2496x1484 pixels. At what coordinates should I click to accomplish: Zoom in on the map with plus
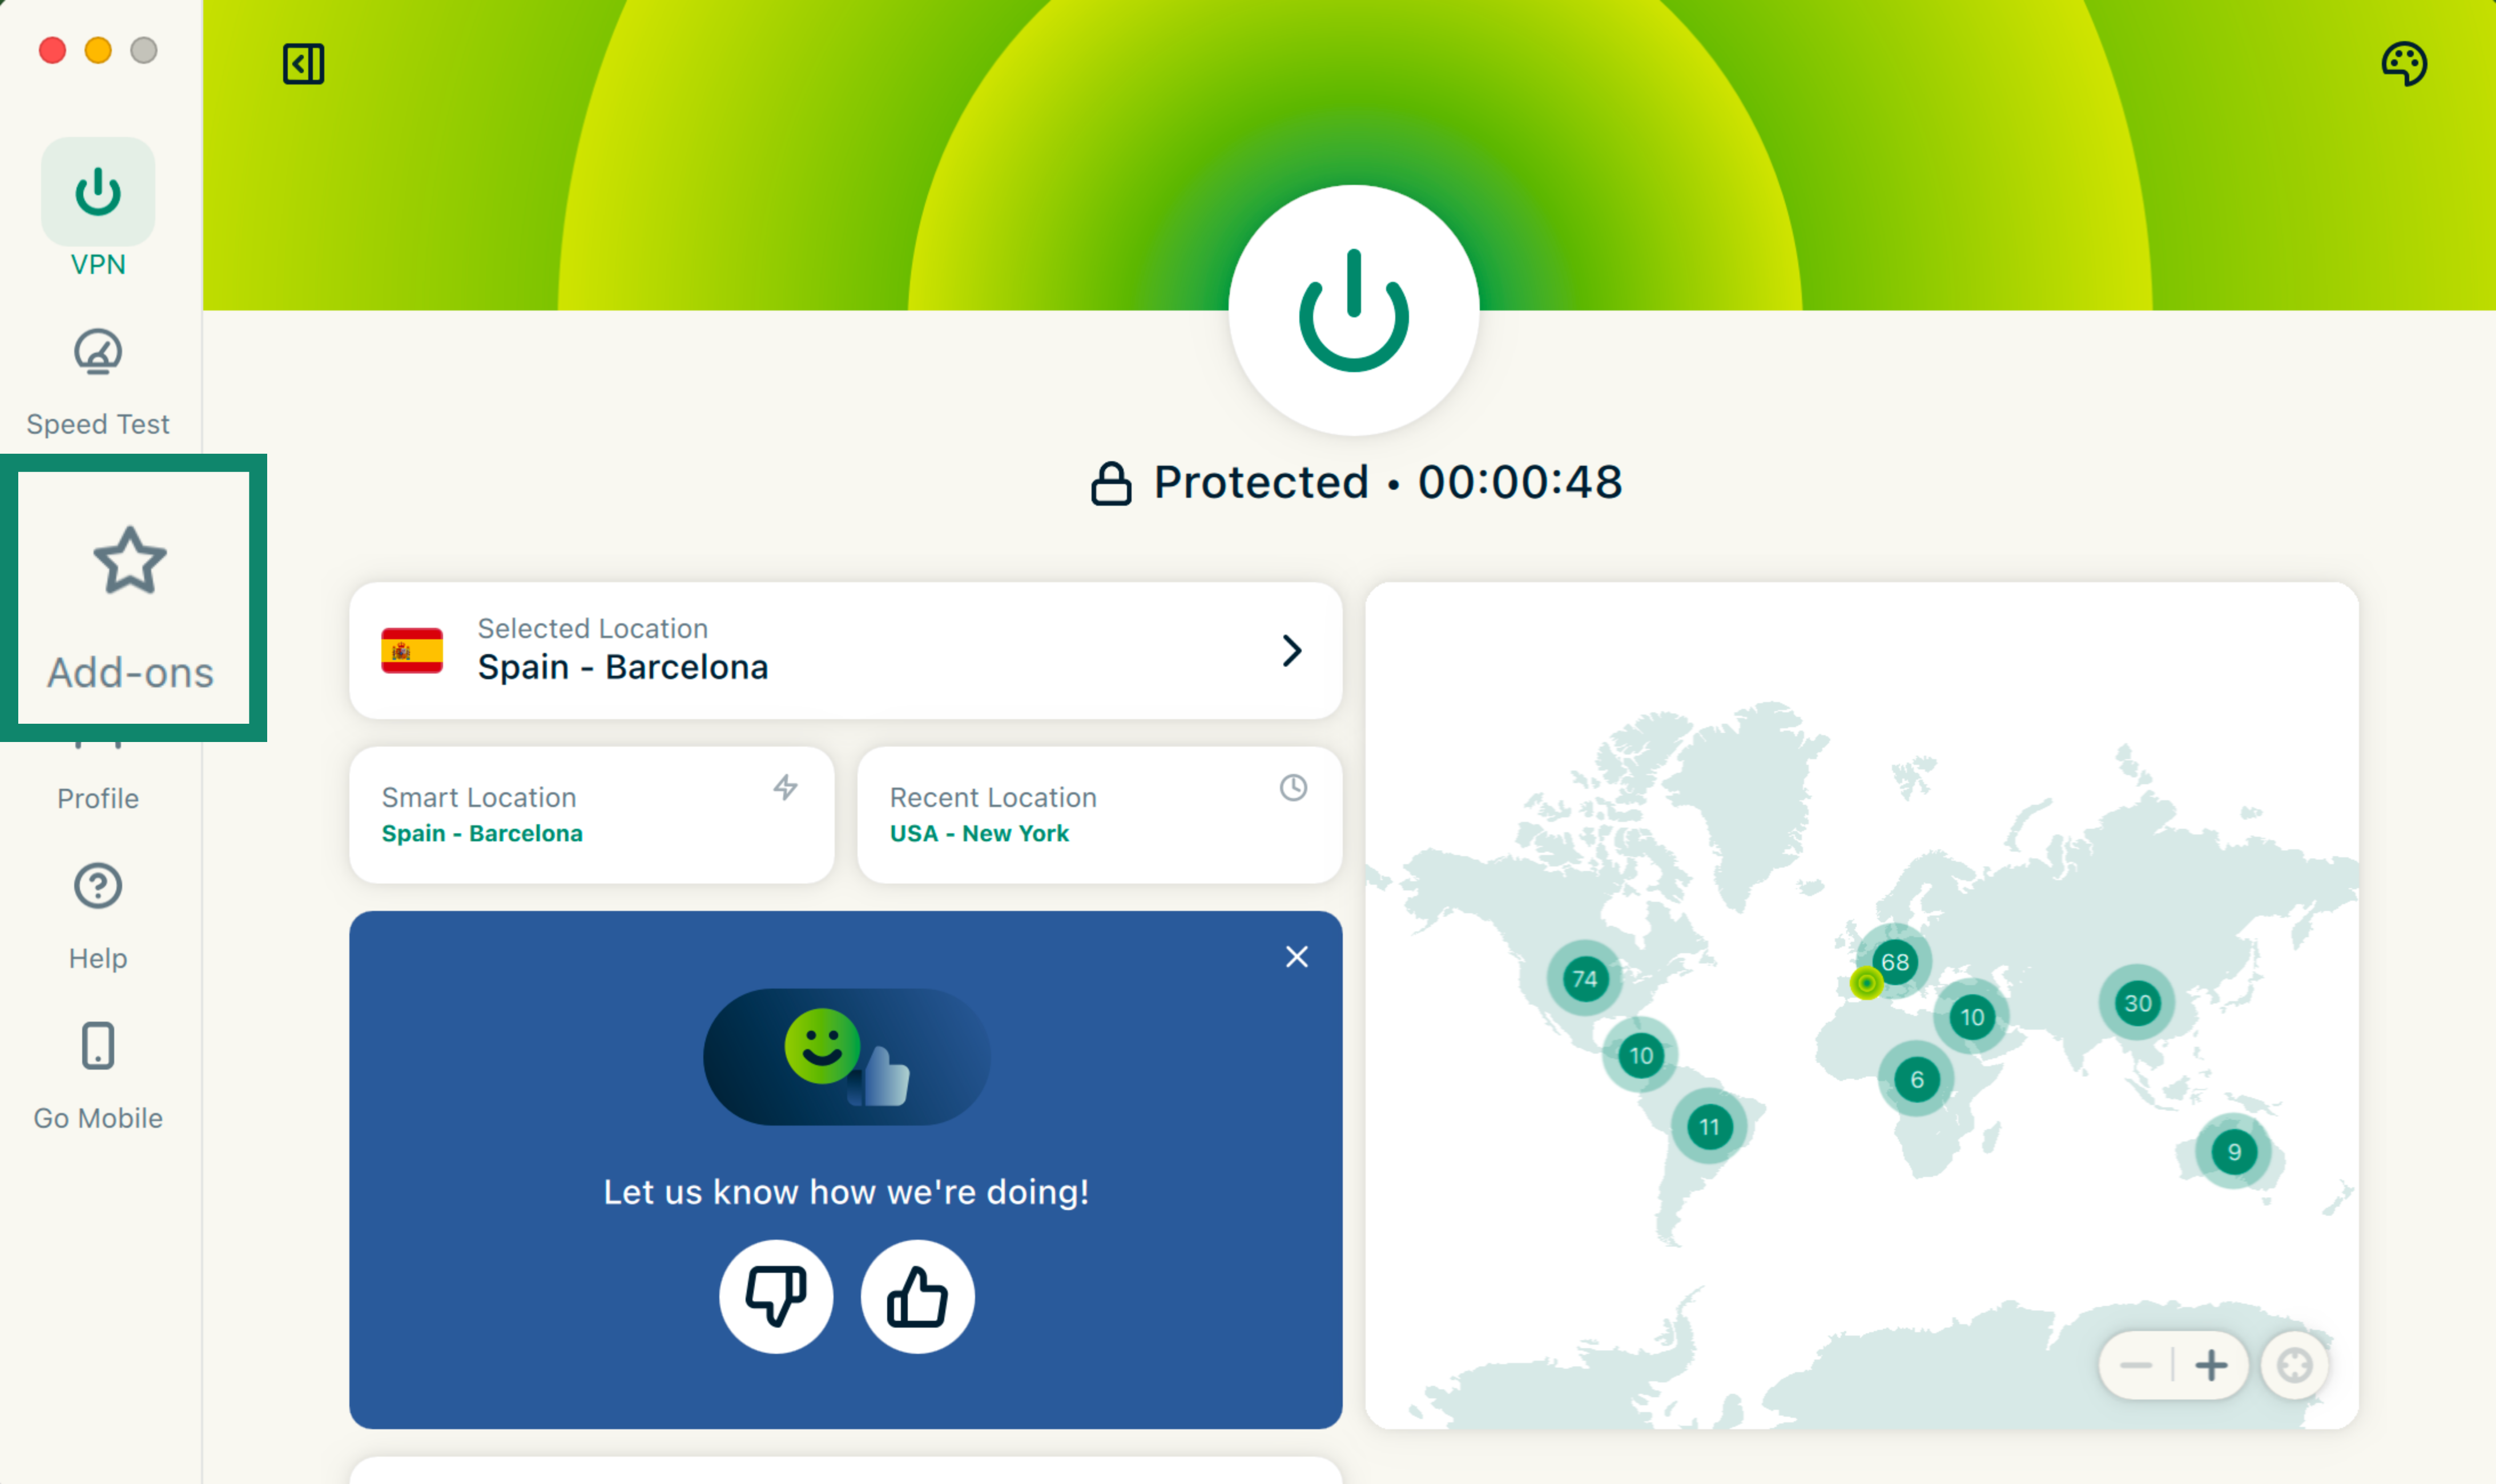2211,1365
